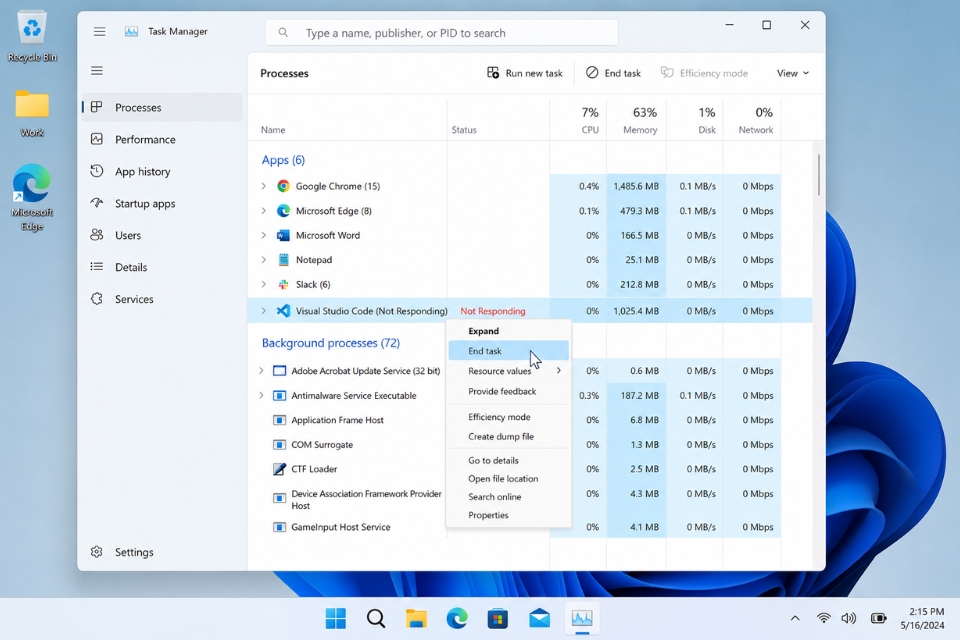This screenshot has height=640, width=960.
Task: Open the Windows Start button
Action: click(336, 619)
